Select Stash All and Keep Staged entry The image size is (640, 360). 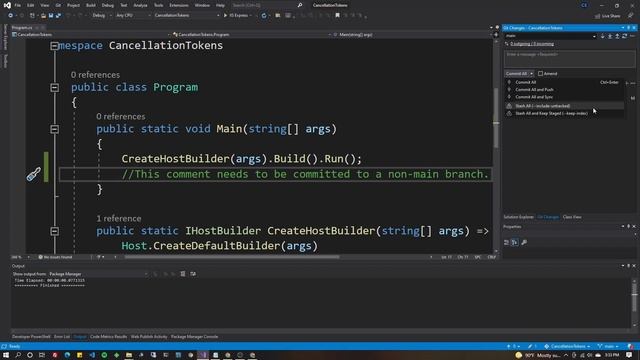tap(564, 113)
